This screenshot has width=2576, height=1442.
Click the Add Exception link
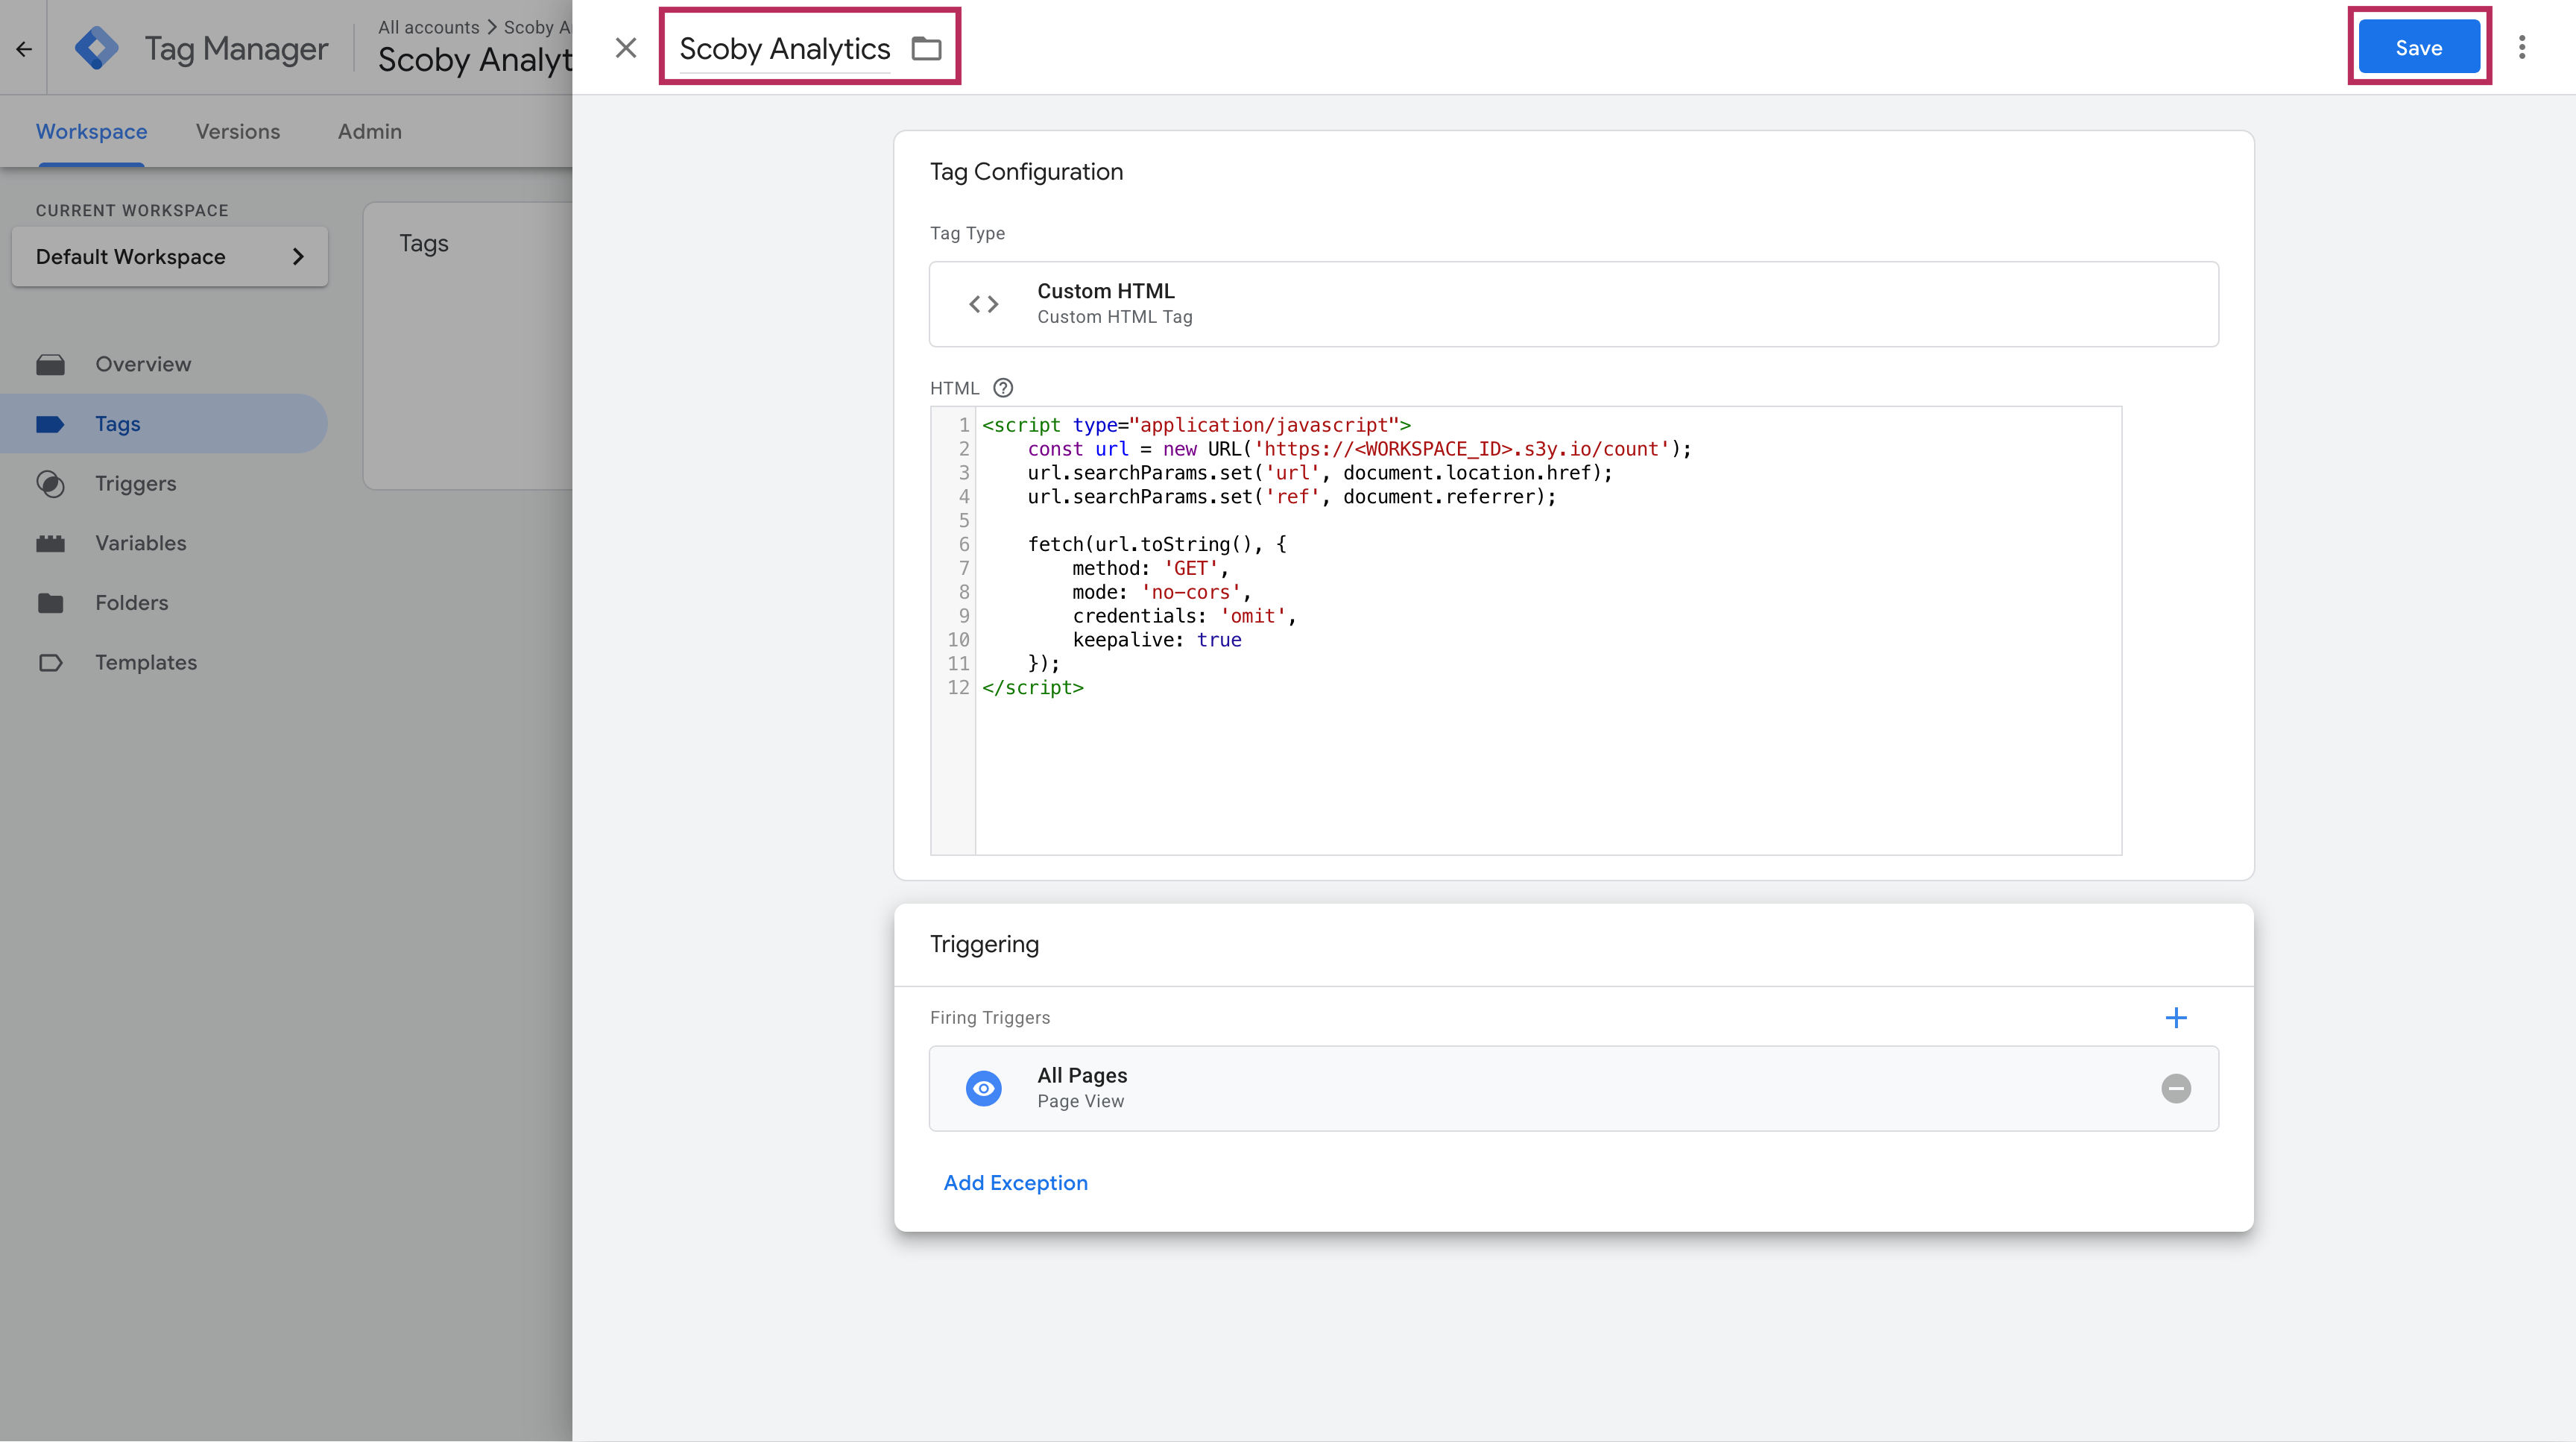(1015, 1183)
